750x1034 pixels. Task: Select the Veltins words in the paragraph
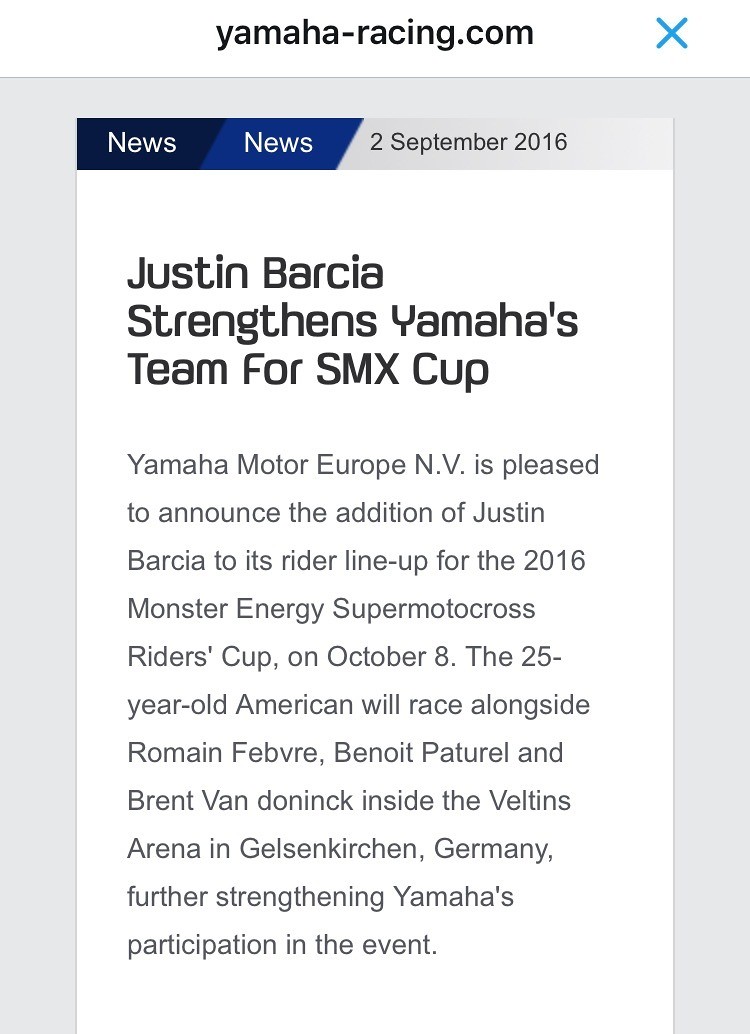(x=530, y=801)
